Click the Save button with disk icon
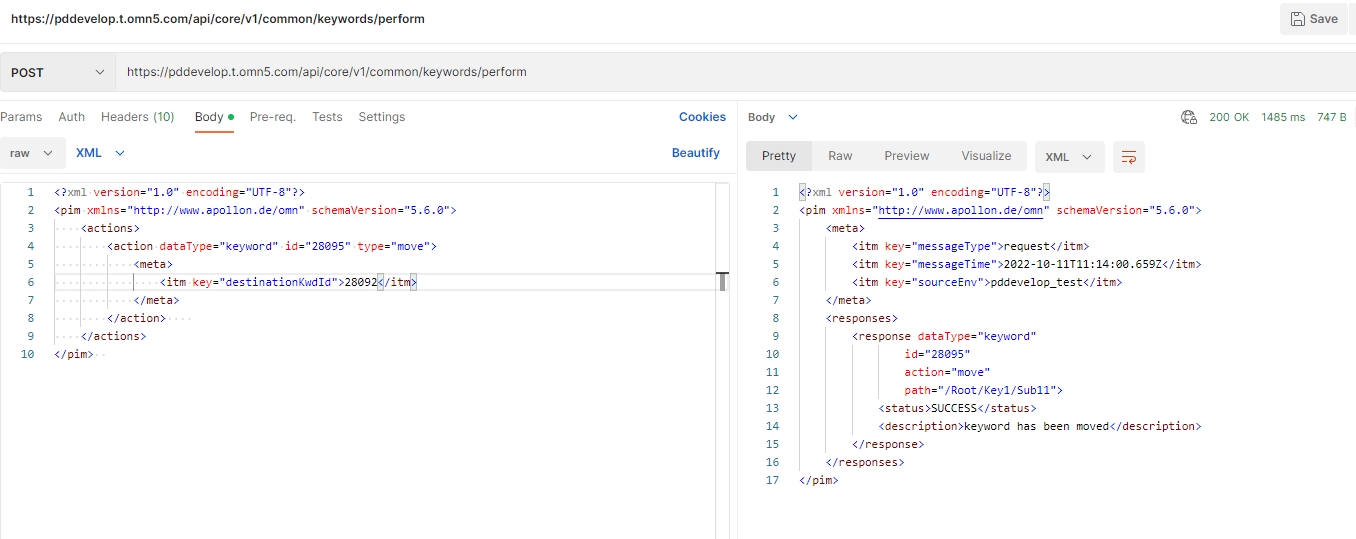 pos(1313,19)
